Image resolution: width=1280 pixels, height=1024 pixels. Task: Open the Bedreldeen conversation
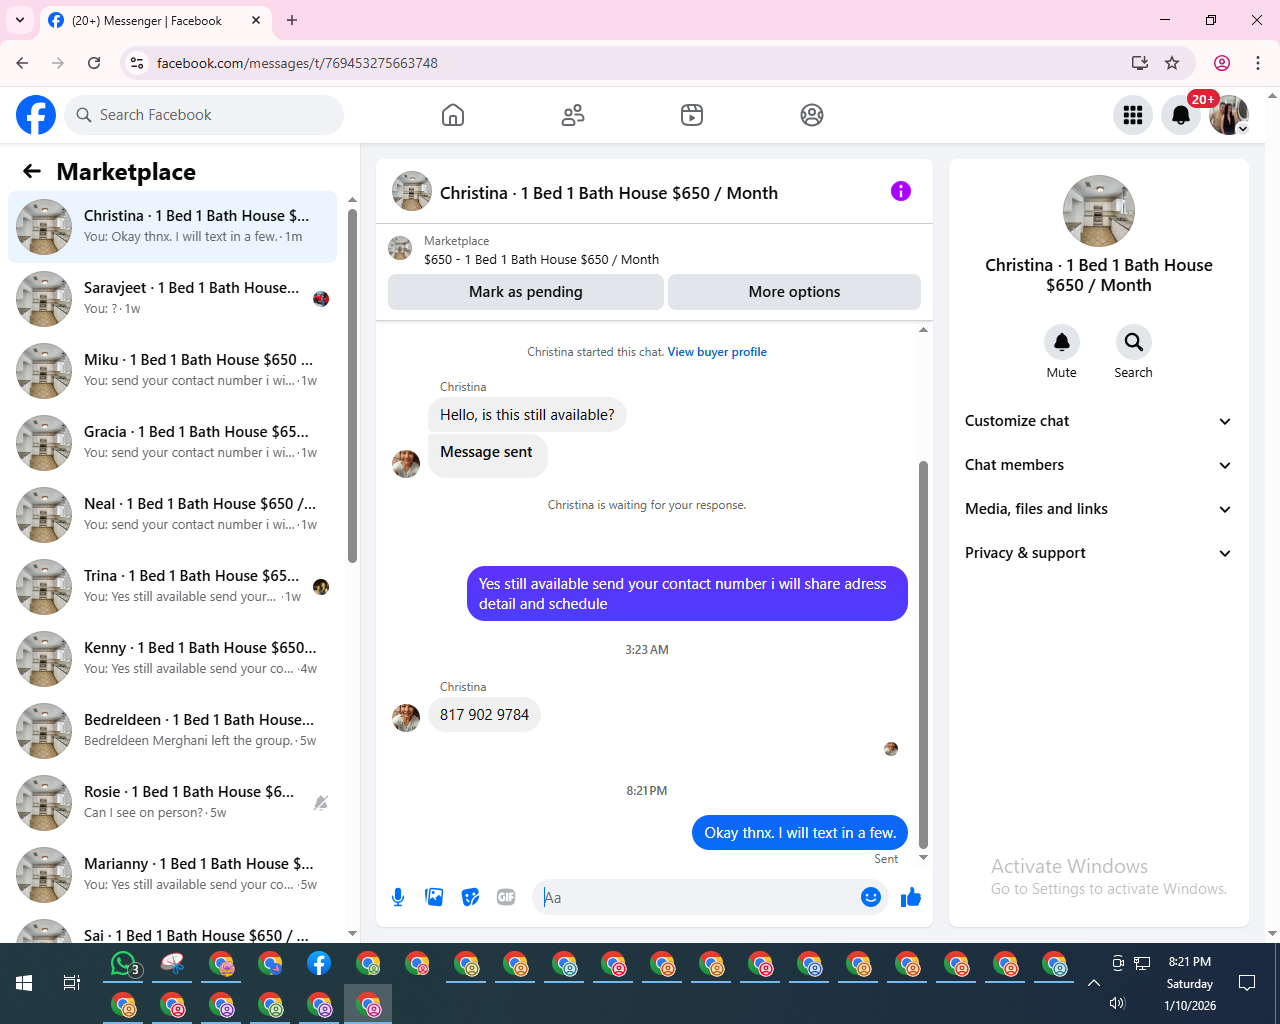(173, 730)
